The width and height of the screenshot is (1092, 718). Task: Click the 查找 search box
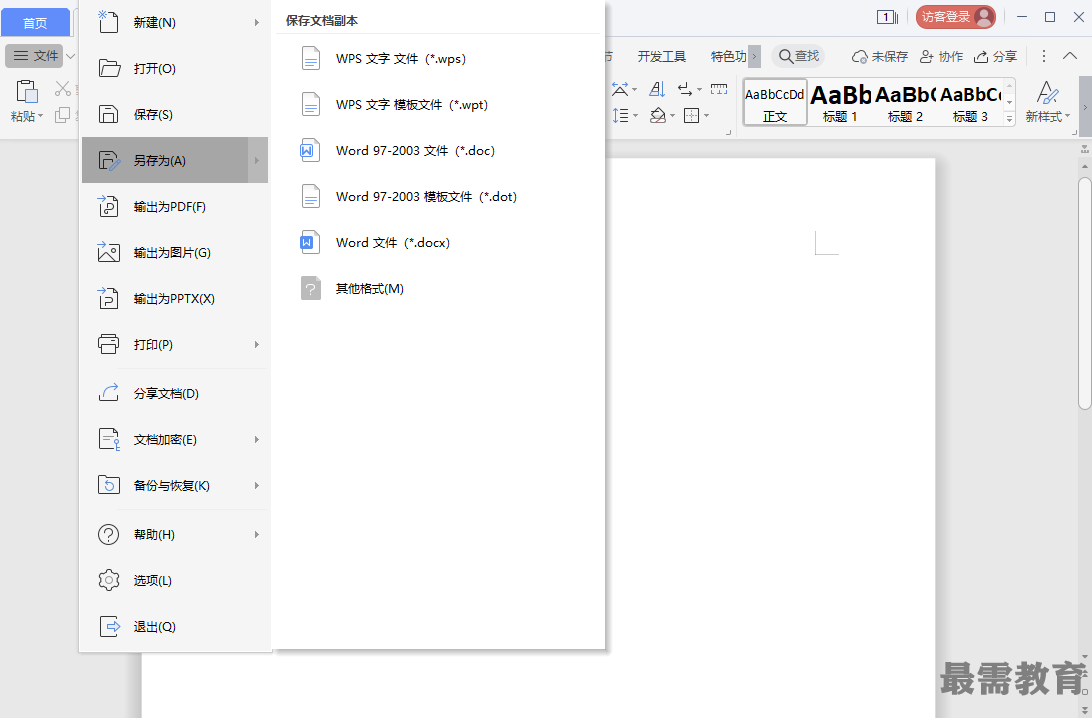(798, 56)
